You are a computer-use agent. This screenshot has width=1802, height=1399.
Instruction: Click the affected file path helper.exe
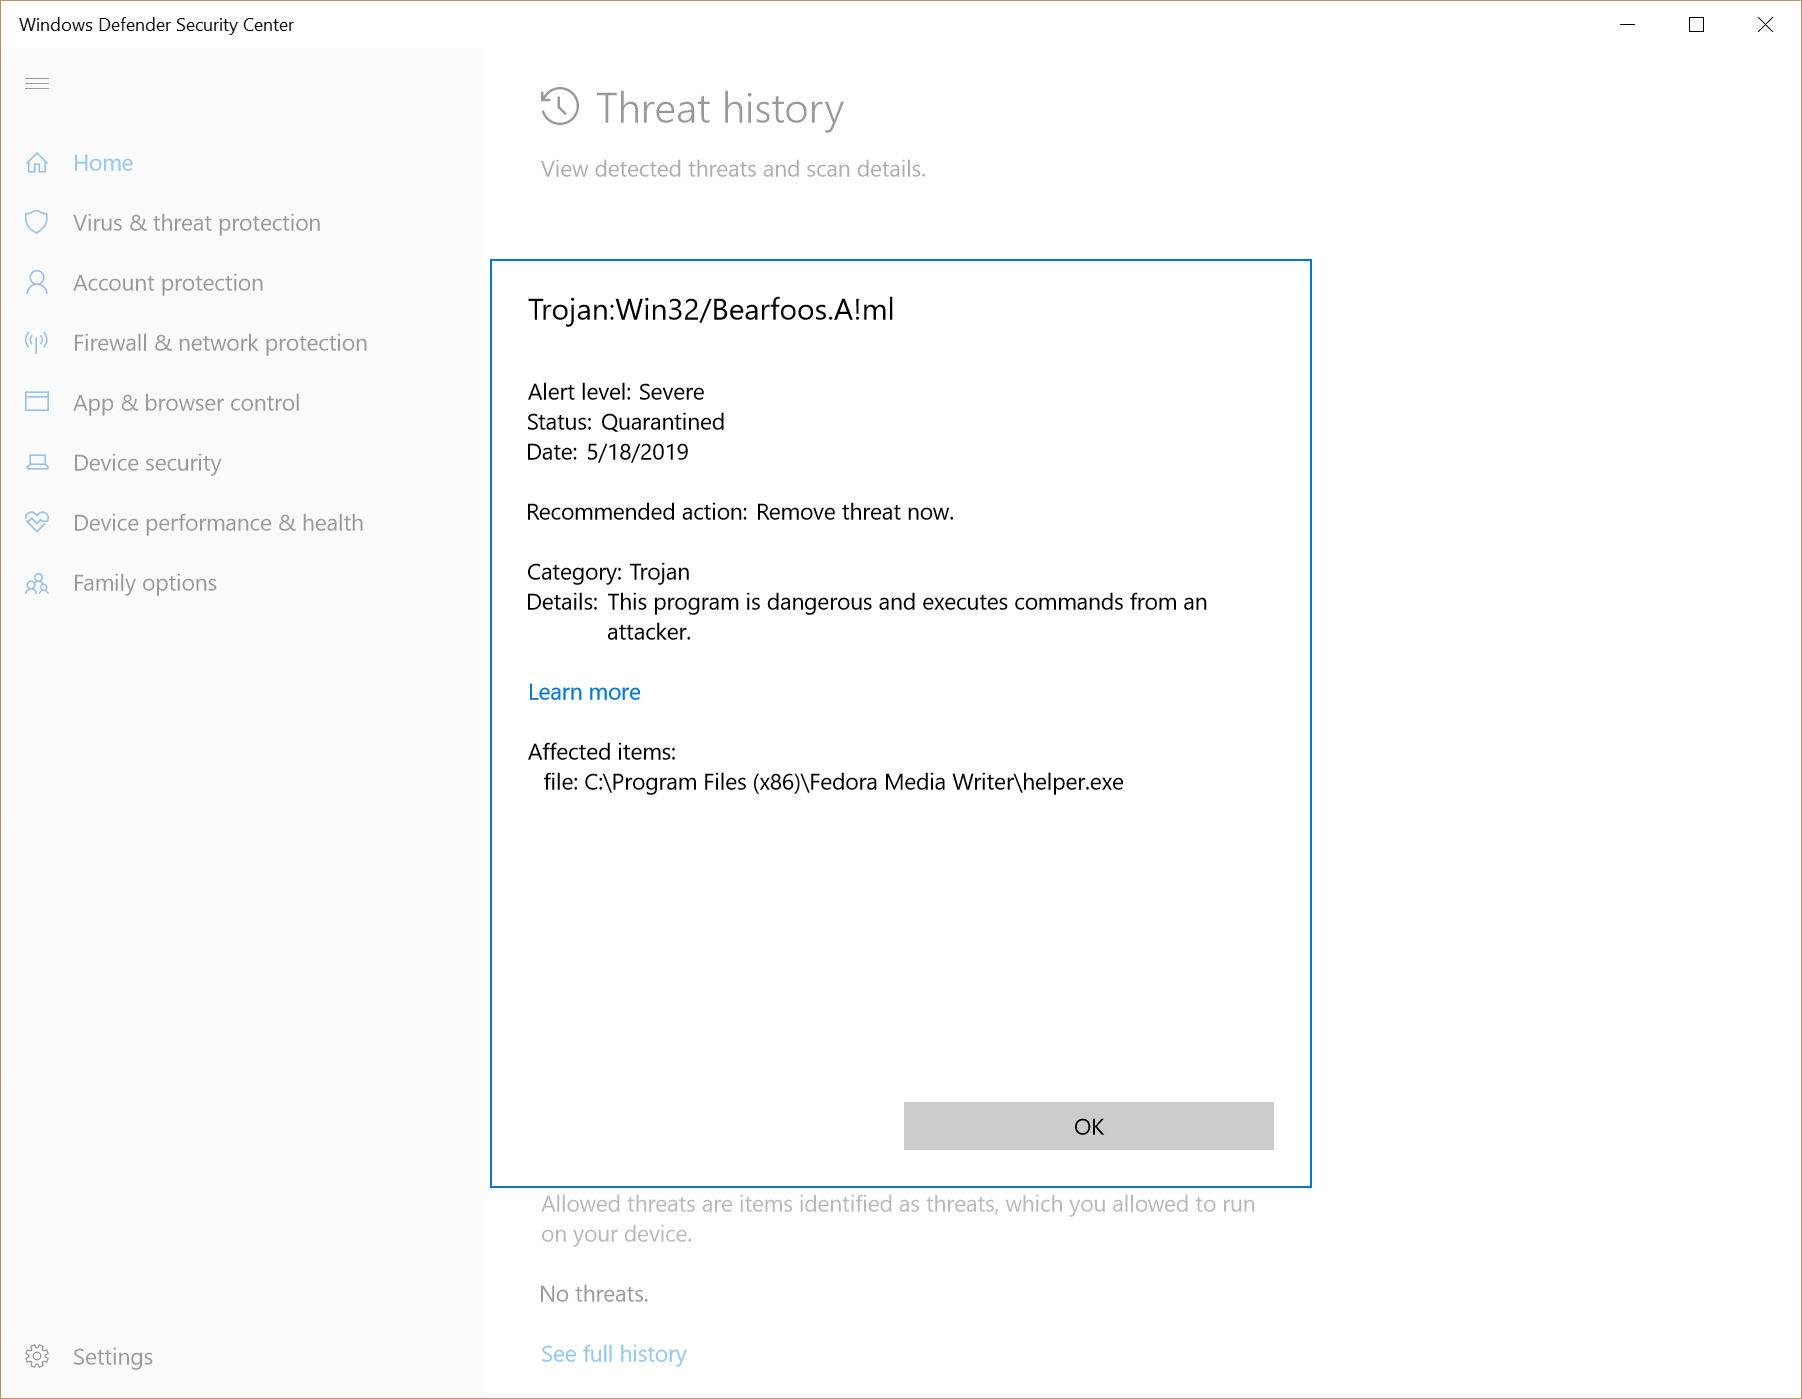(833, 782)
